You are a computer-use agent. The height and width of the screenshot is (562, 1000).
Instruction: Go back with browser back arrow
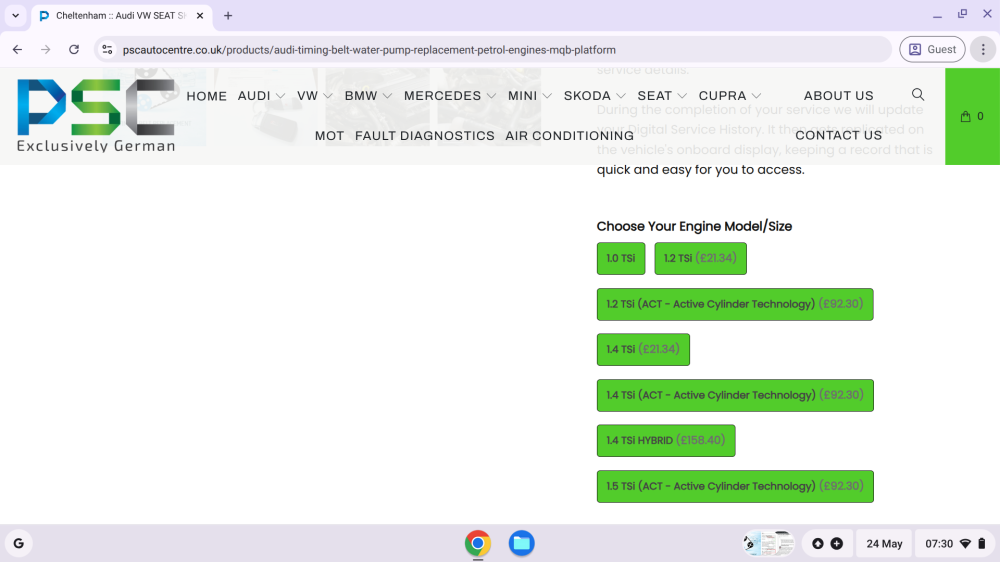tap(17, 49)
